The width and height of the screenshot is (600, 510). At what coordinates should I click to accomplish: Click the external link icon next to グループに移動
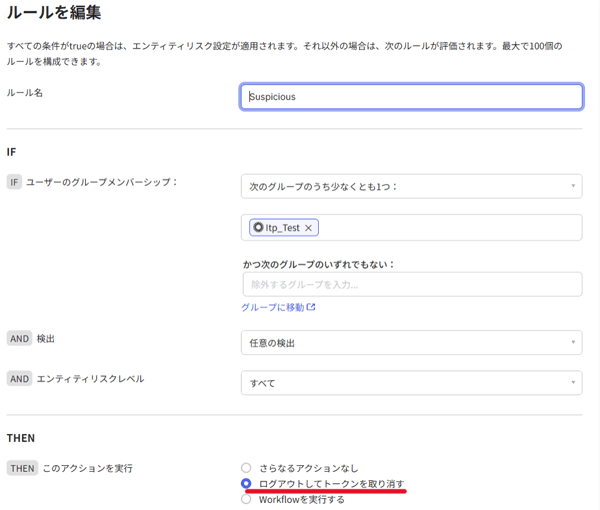[311, 307]
